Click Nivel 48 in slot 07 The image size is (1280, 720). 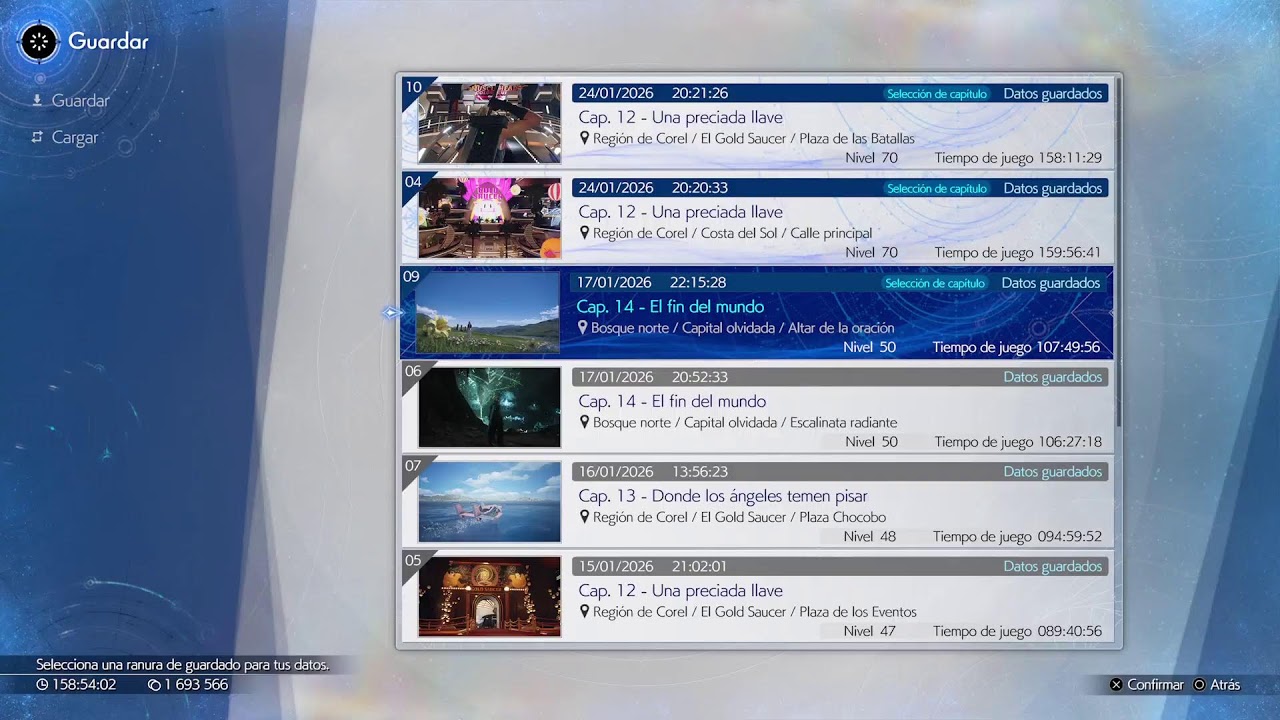(x=870, y=537)
